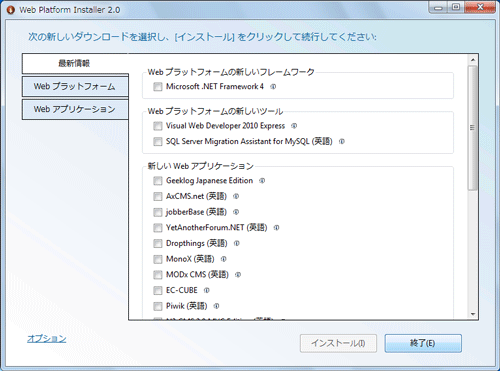Tick the AxCMS.net checkbox
Image resolution: width=500 pixels, height=371 pixels.
[x=158, y=196]
